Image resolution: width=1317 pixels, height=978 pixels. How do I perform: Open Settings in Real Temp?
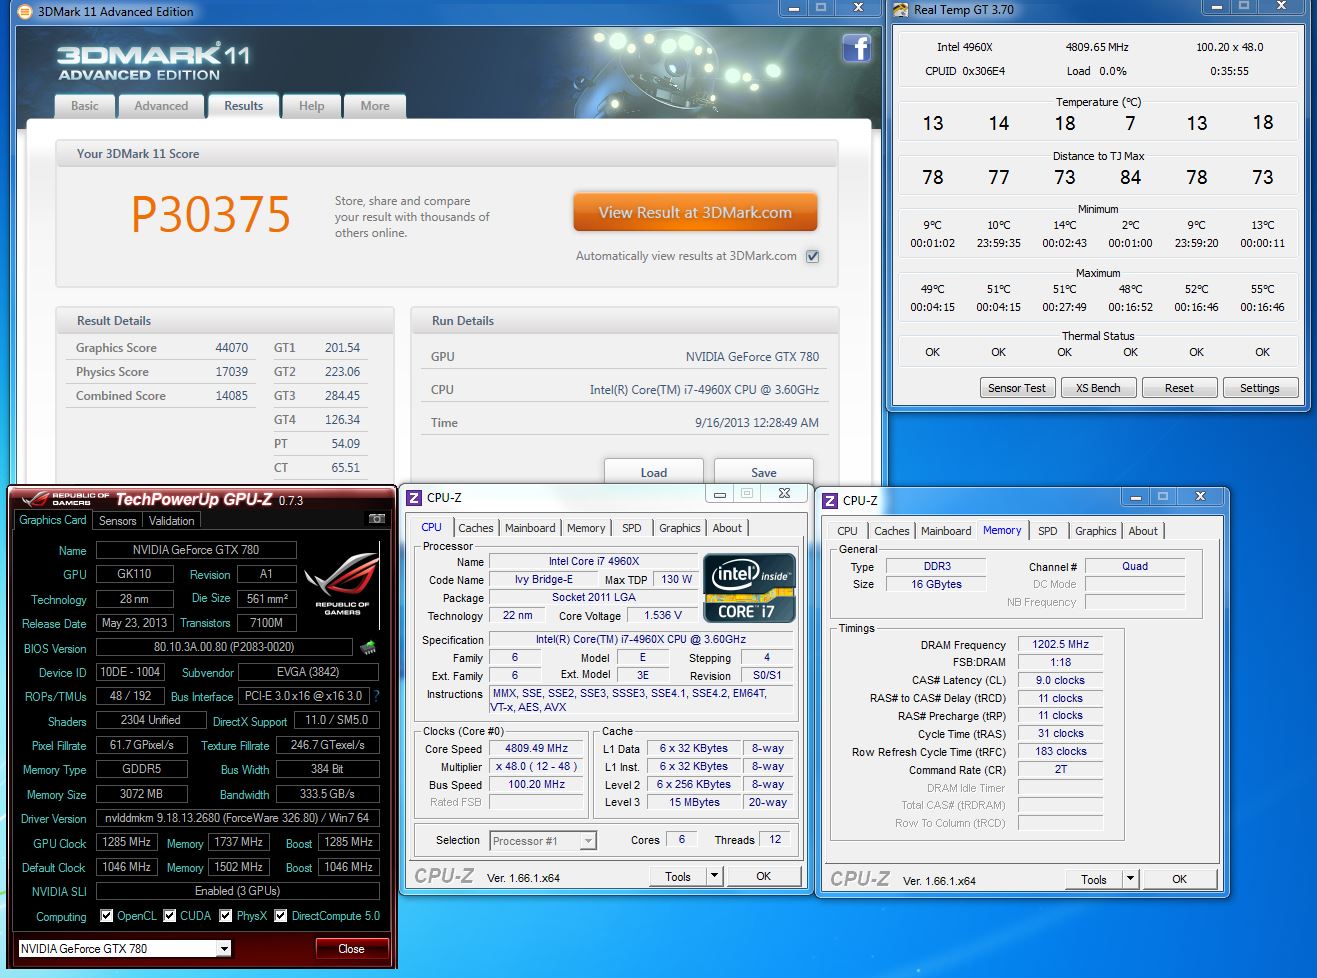1260,388
